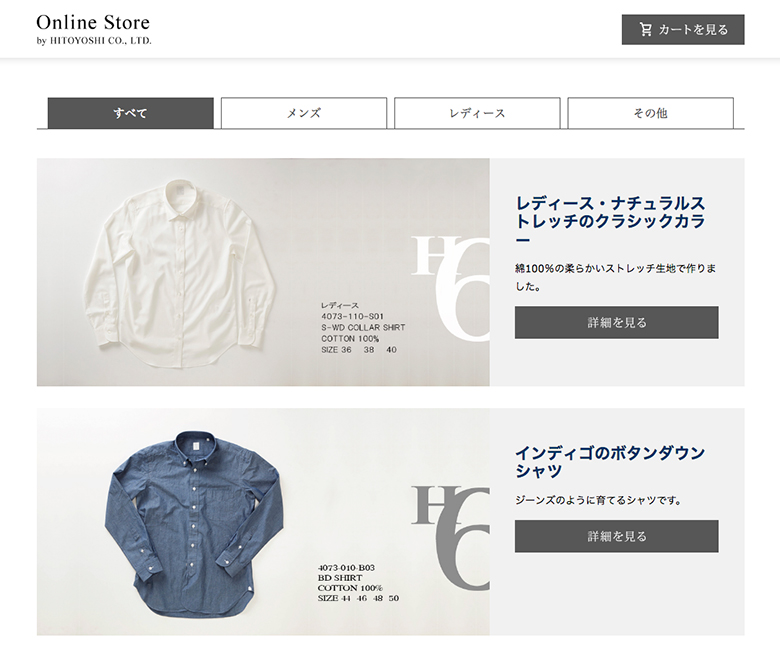Switch to the メンズ tab
780x650 pixels.
(303, 113)
